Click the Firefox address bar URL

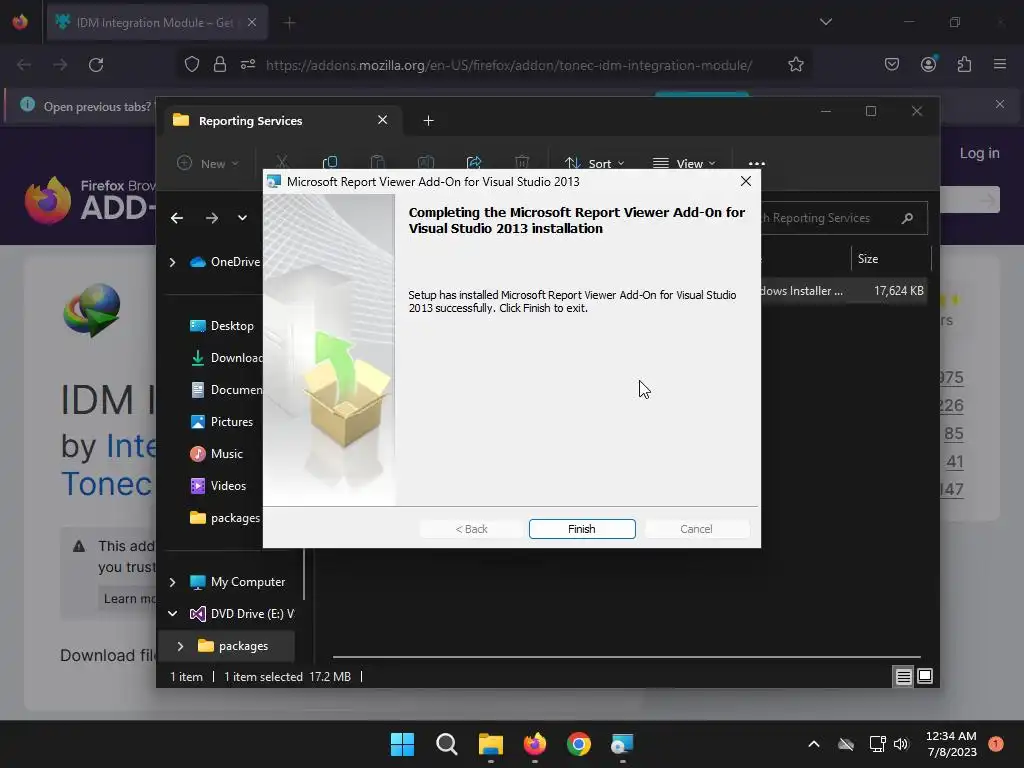coord(509,65)
